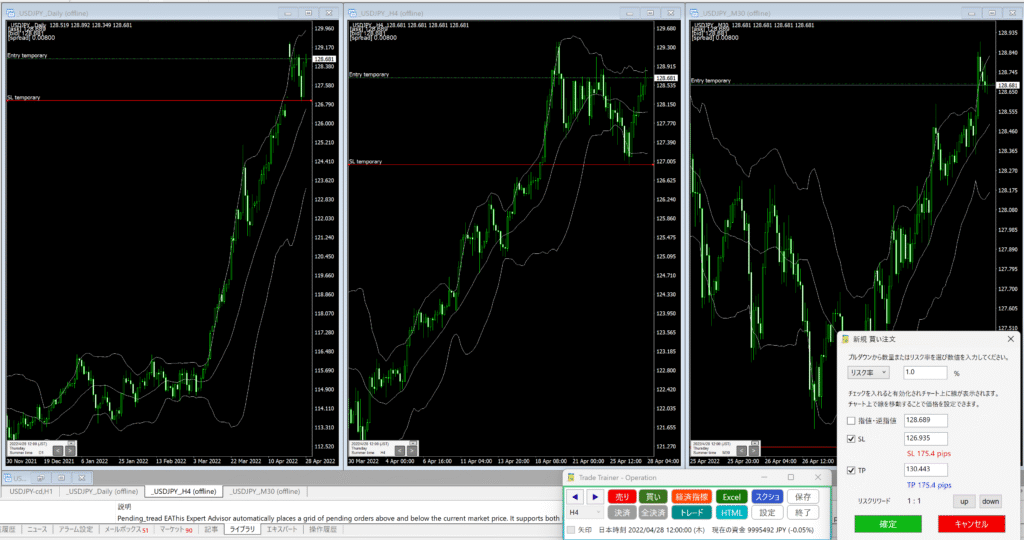Screen dimensions: 1024x540
Task: Uncheck the TP checkbox
Action: click(851, 470)
